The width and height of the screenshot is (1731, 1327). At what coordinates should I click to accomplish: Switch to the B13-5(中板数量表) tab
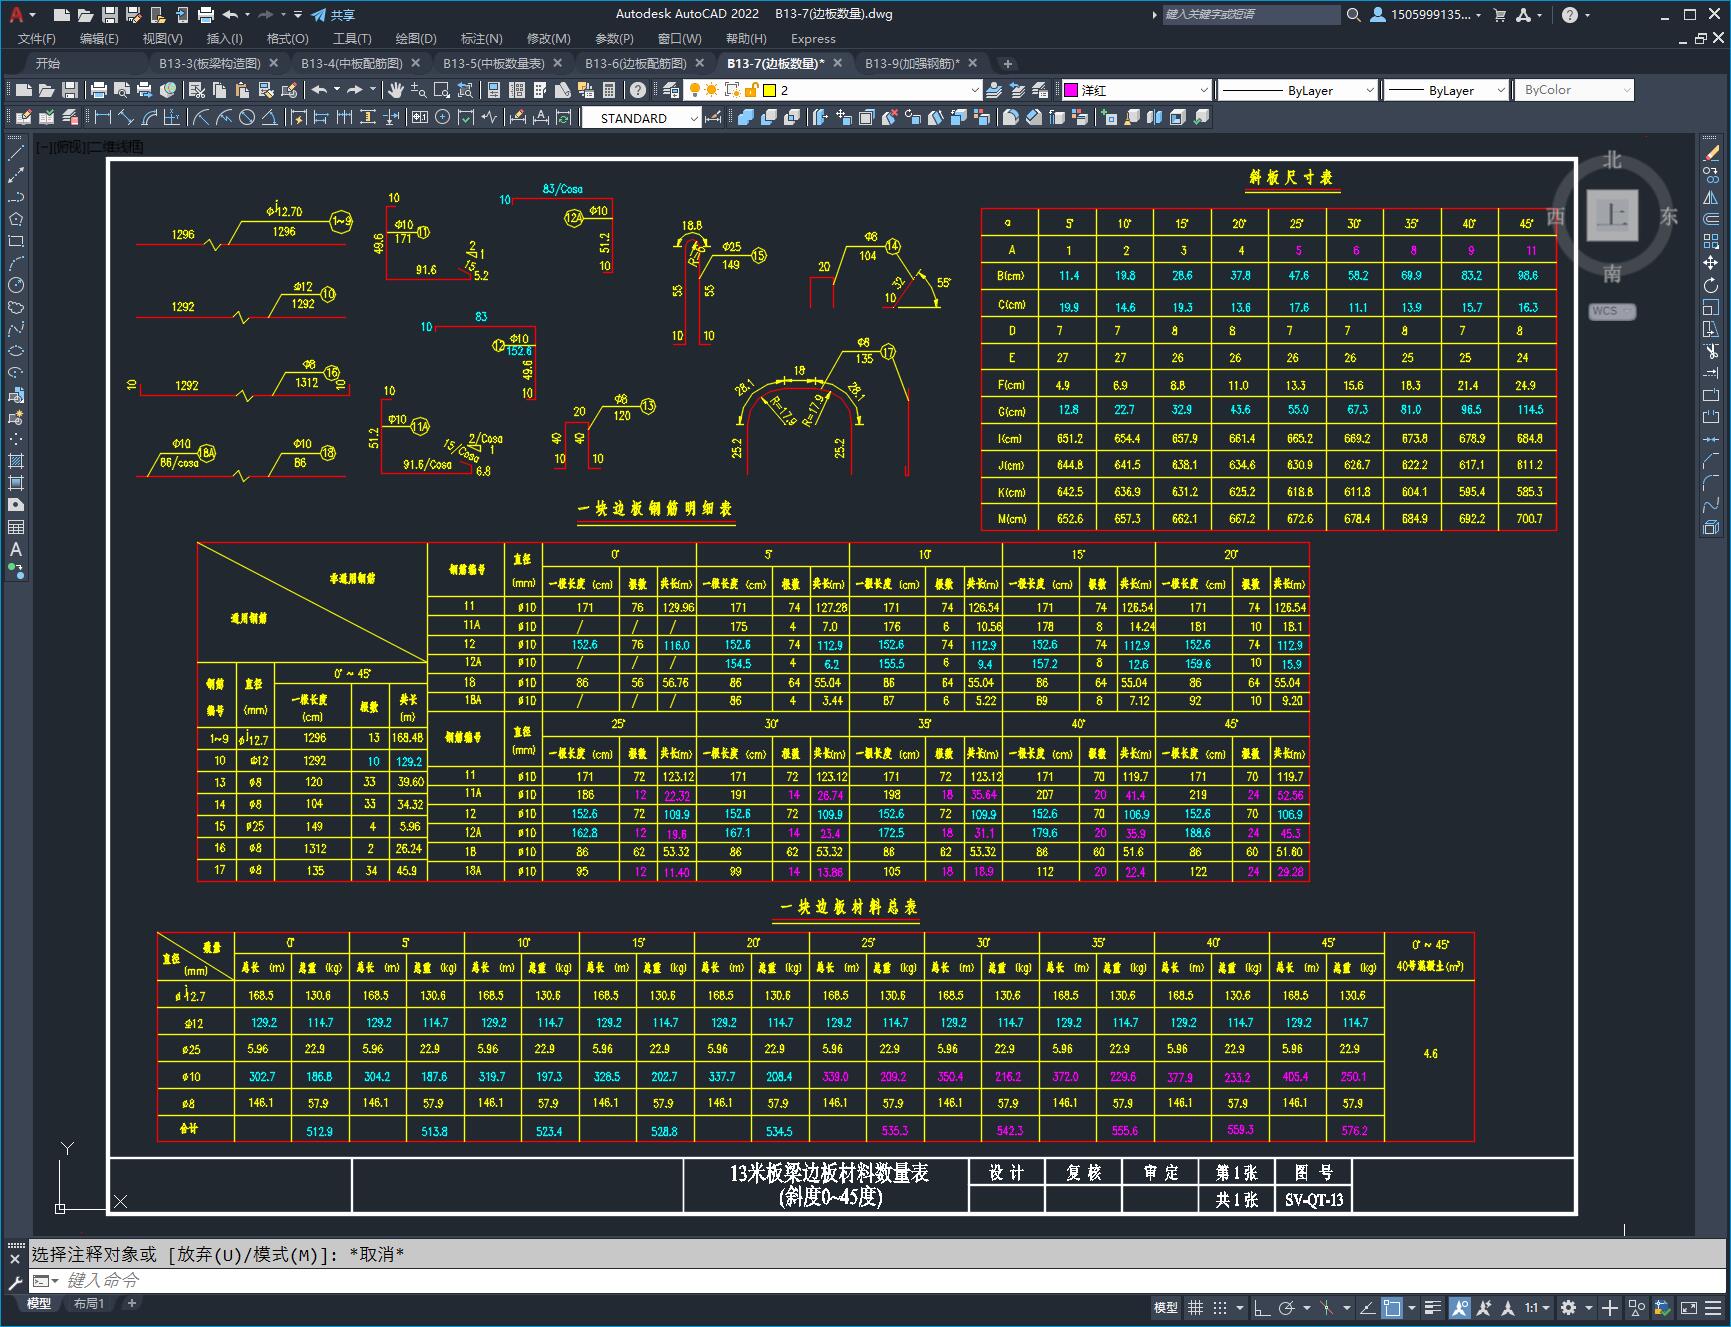494,63
